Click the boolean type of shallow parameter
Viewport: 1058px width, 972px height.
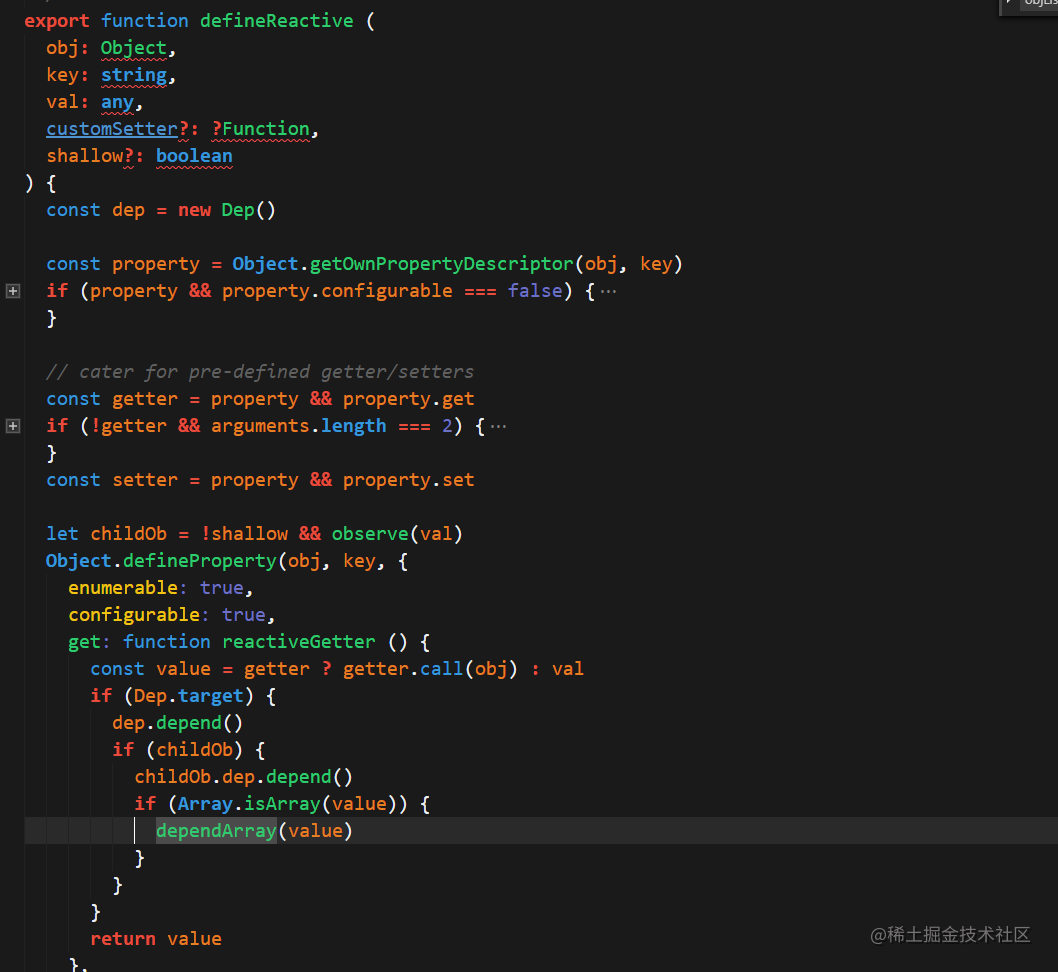(x=194, y=155)
